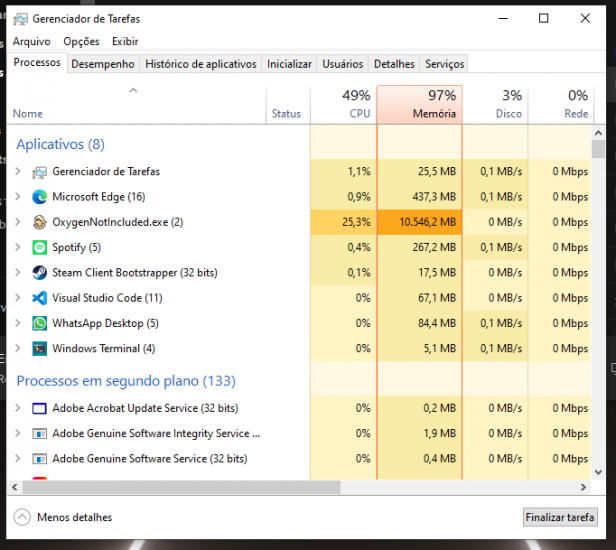
Task: Click the vertical scrollbar of process list
Action: (598, 300)
